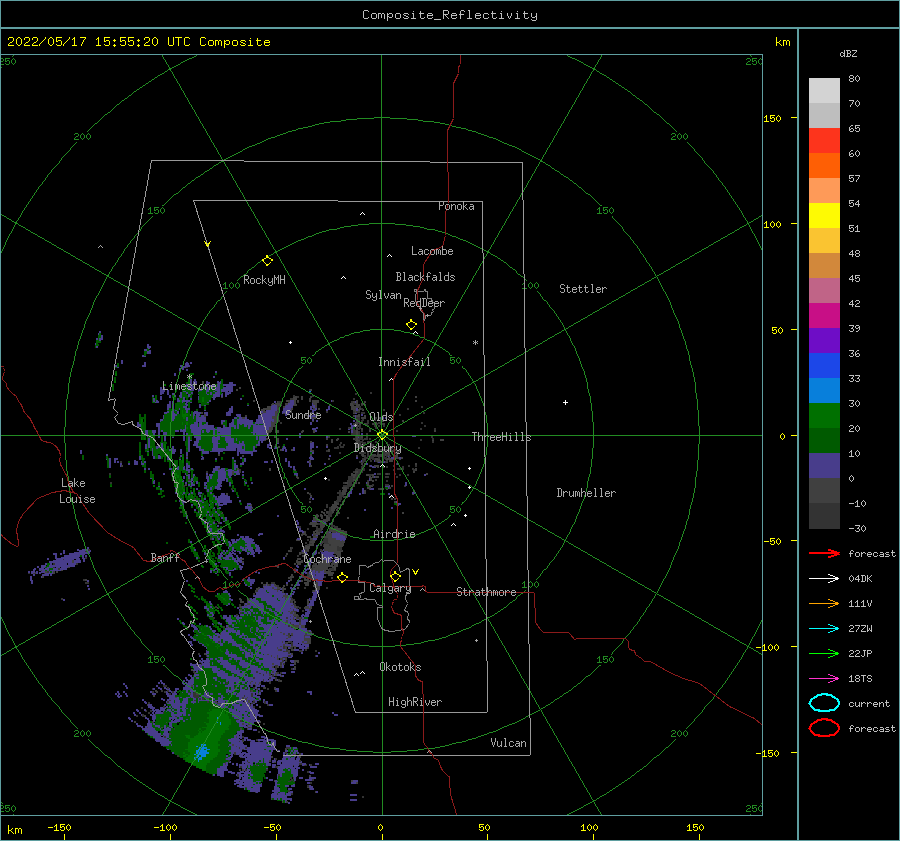Click the RockyMH label
This screenshot has height=841, width=900.
coord(264,280)
